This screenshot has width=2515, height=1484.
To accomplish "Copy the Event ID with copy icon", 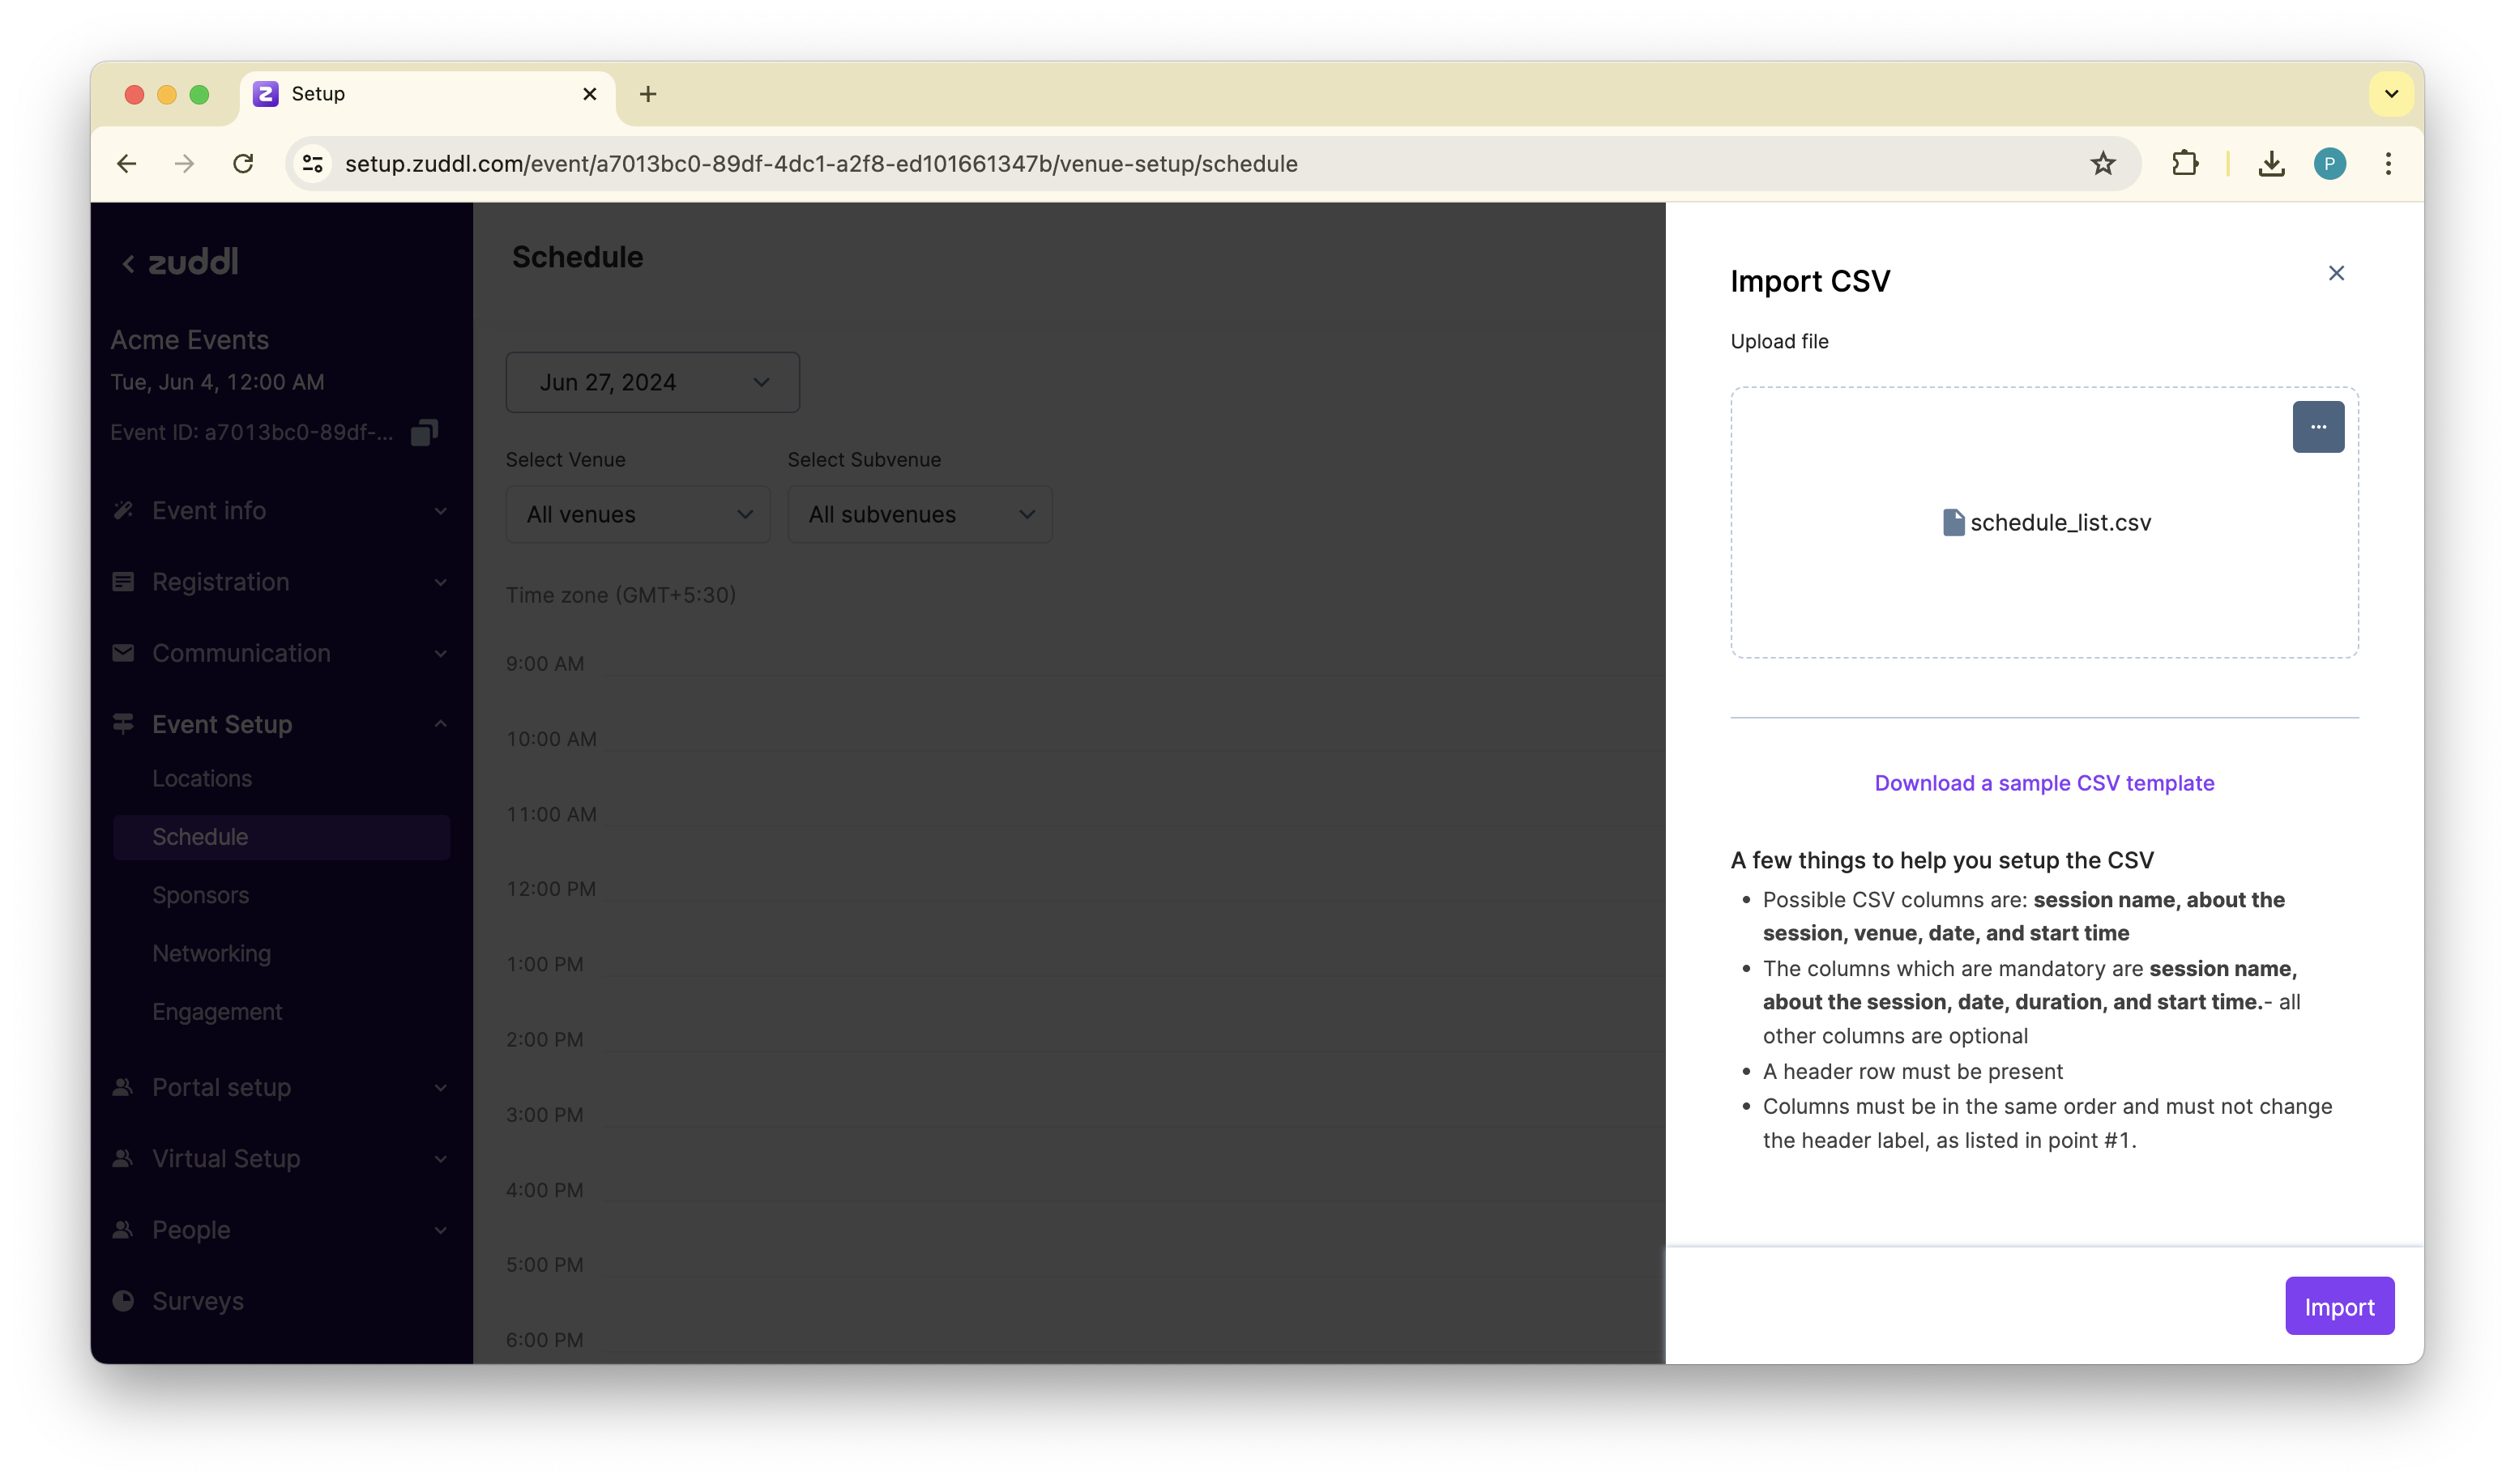I will click(x=424, y=433).
